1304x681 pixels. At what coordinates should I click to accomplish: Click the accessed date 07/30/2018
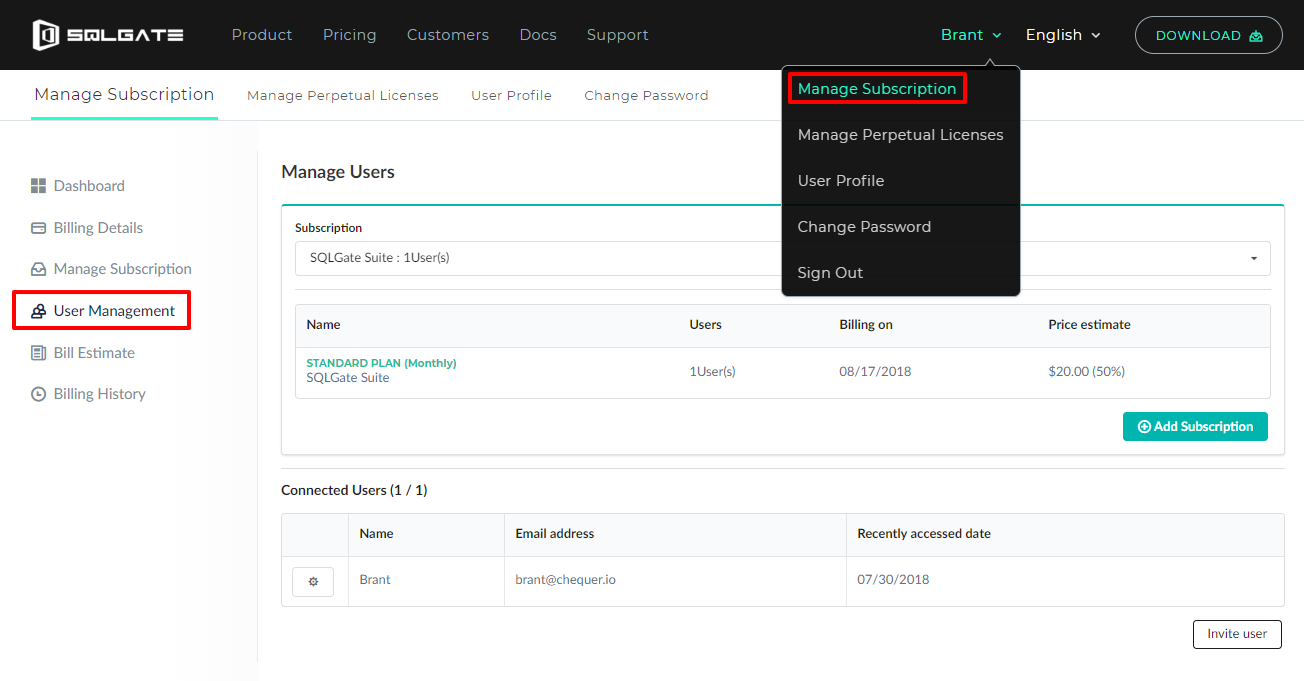click(893, 580)
